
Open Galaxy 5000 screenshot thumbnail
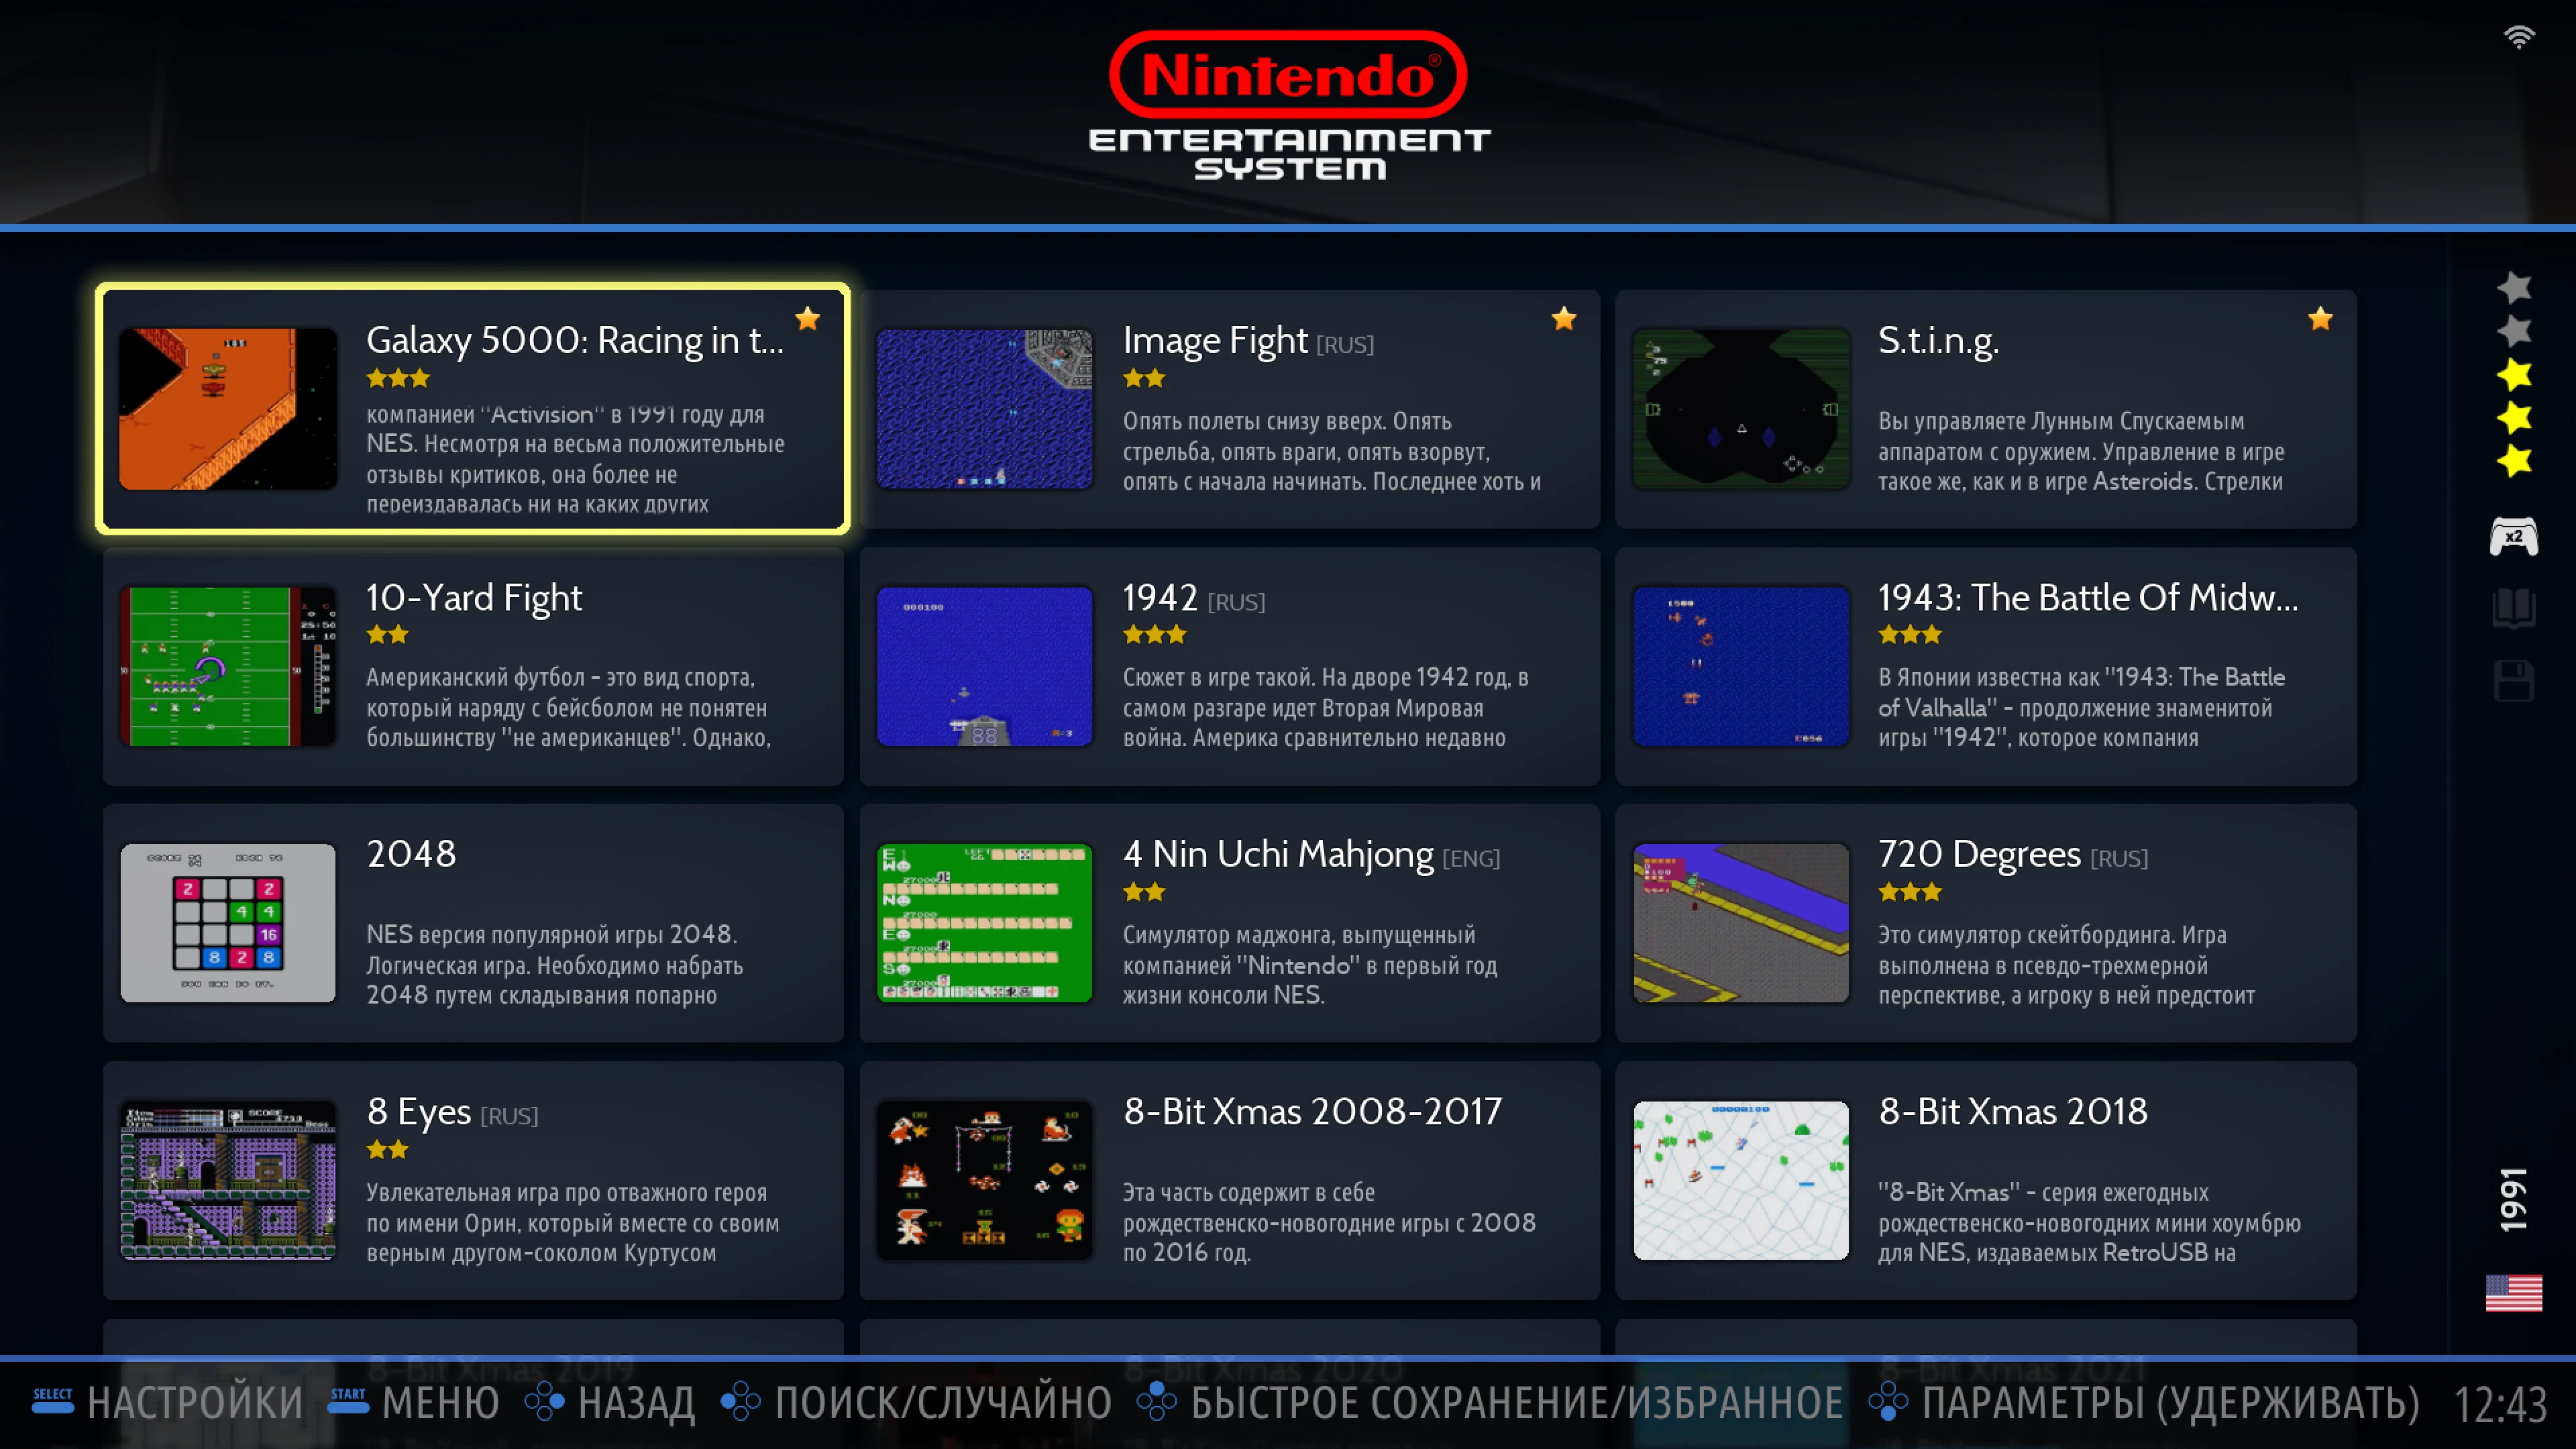pos(228,409)
